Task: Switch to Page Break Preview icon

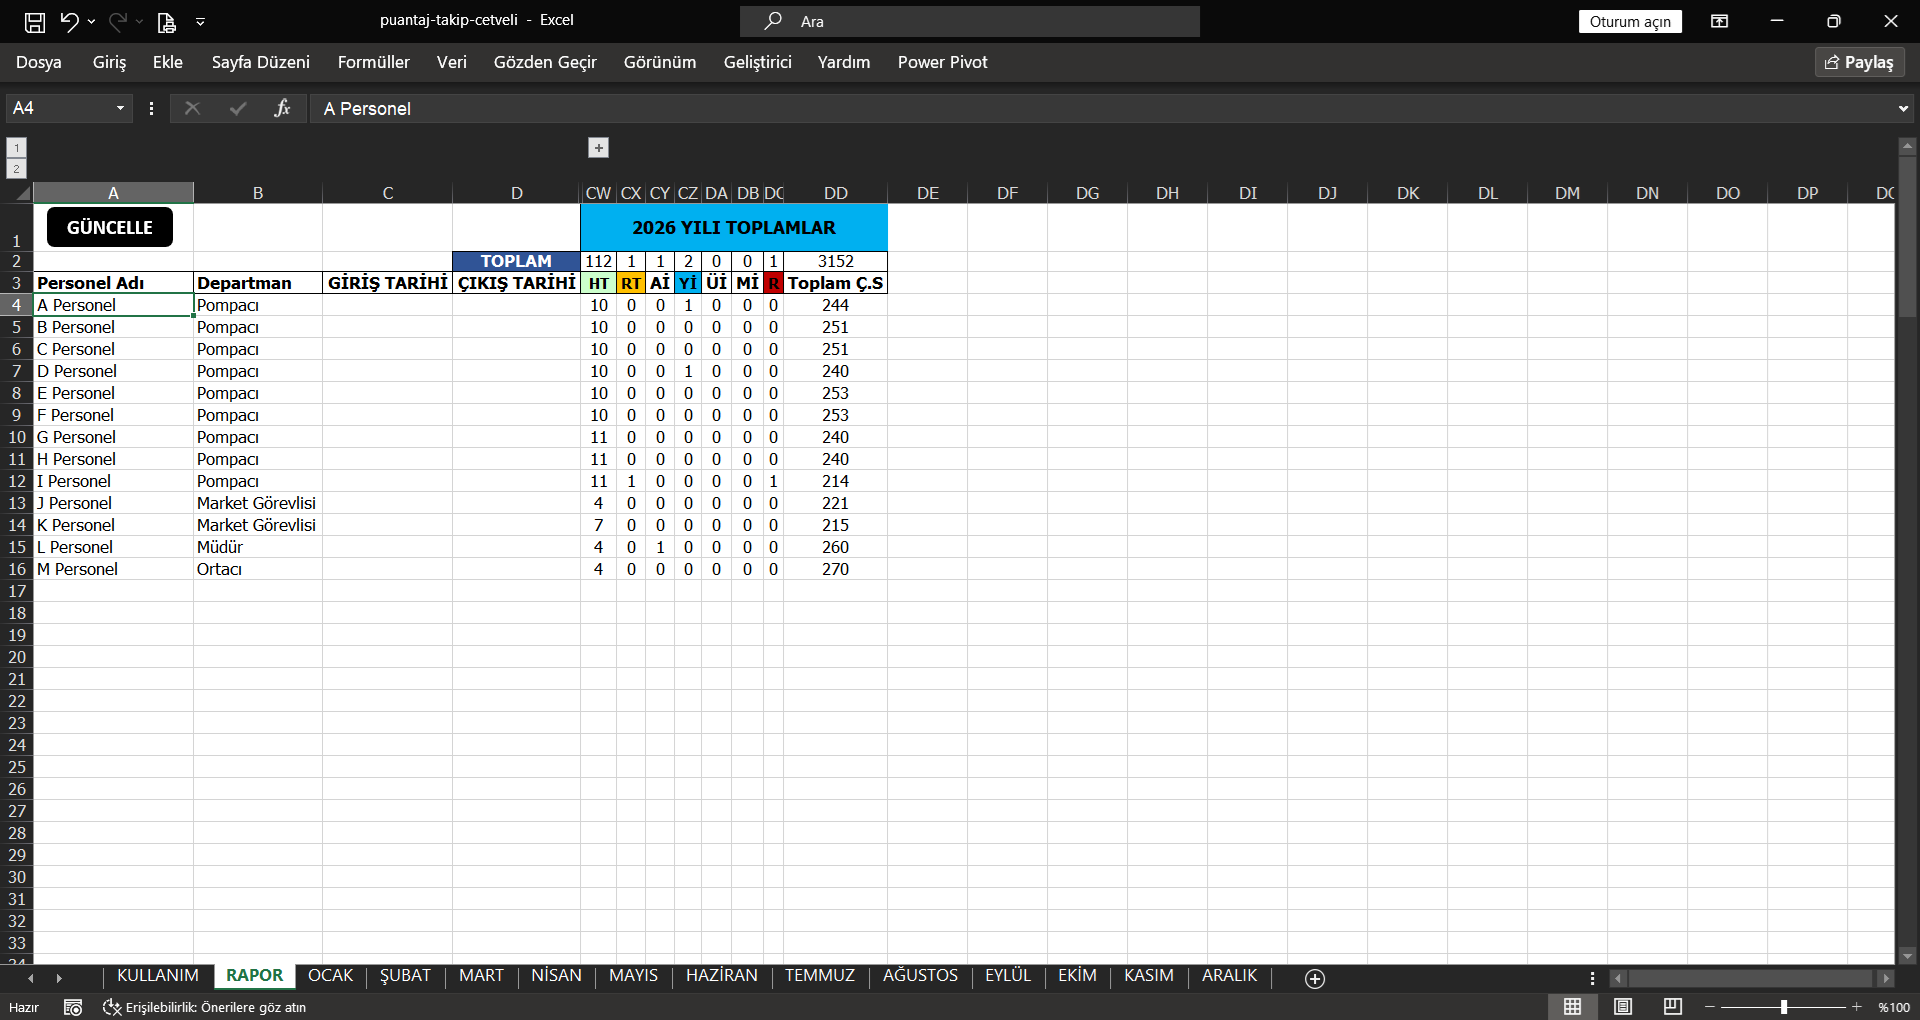Action: (x=1673, y=1006)
